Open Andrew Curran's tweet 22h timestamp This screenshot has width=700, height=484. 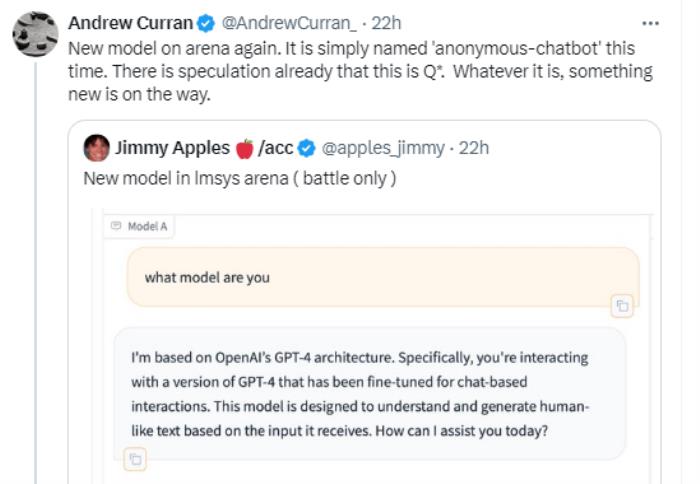coord(387,23)
